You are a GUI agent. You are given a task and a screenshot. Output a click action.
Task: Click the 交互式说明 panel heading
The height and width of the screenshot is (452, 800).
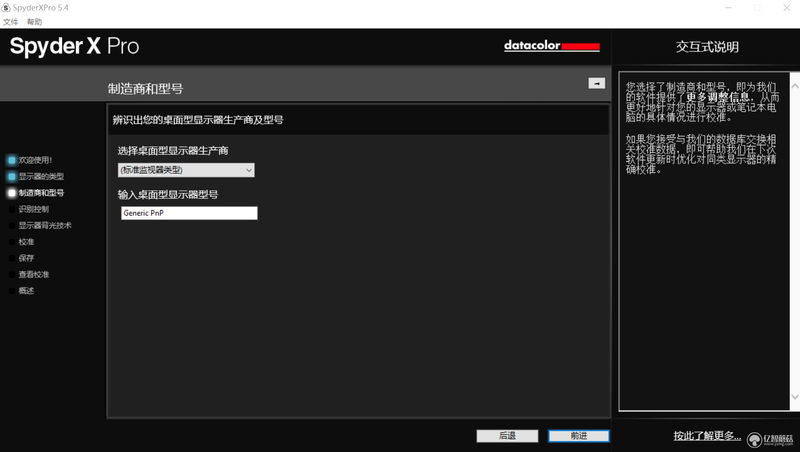(x=707, y=47)
